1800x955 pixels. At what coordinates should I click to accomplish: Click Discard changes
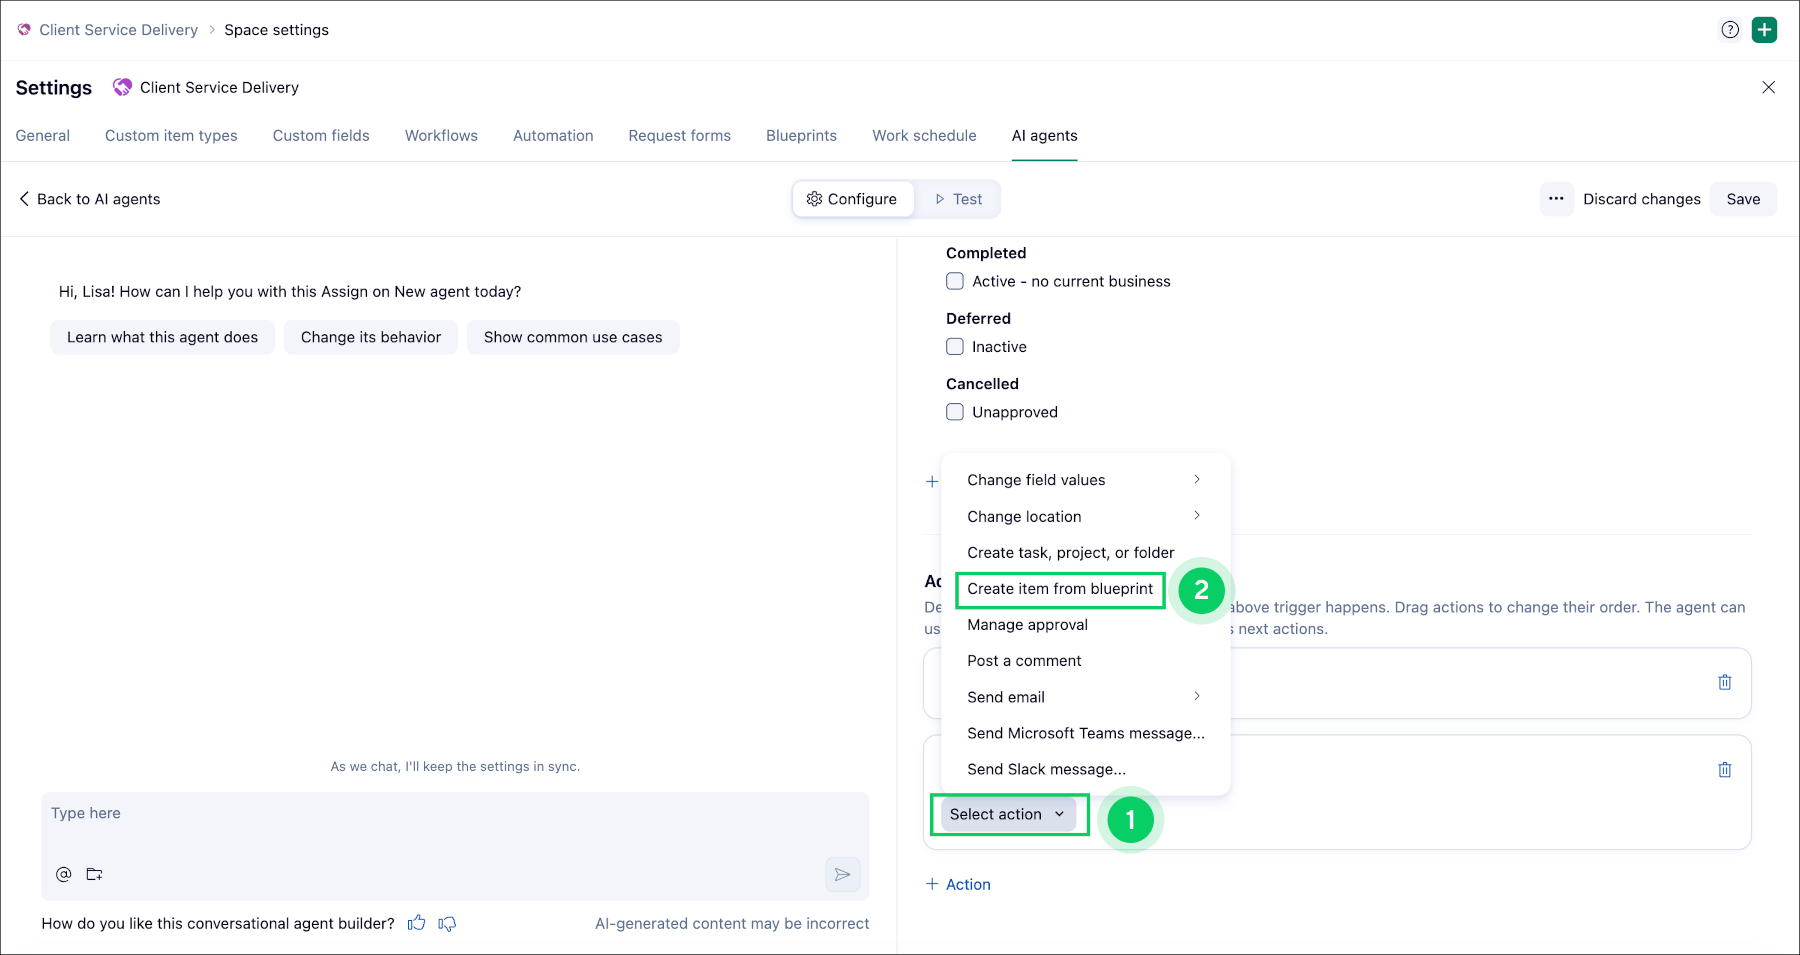pyautogui.click(x=1641, y=199)
